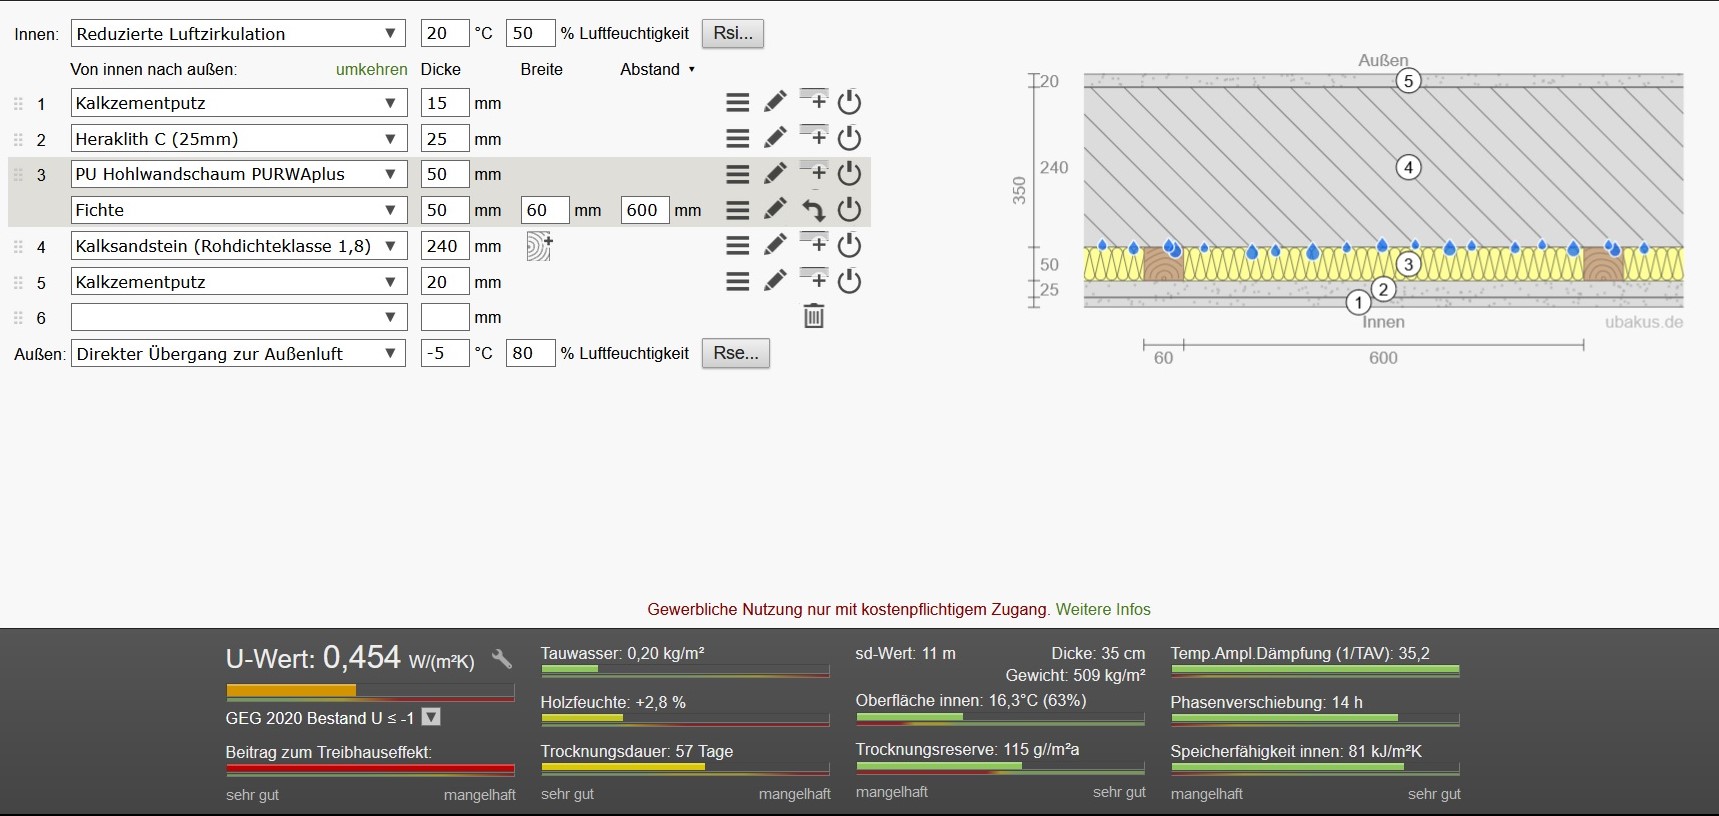
Task: Open the layer 1 Kalkzementputz menu icon
Action: [x=737, y=102]
